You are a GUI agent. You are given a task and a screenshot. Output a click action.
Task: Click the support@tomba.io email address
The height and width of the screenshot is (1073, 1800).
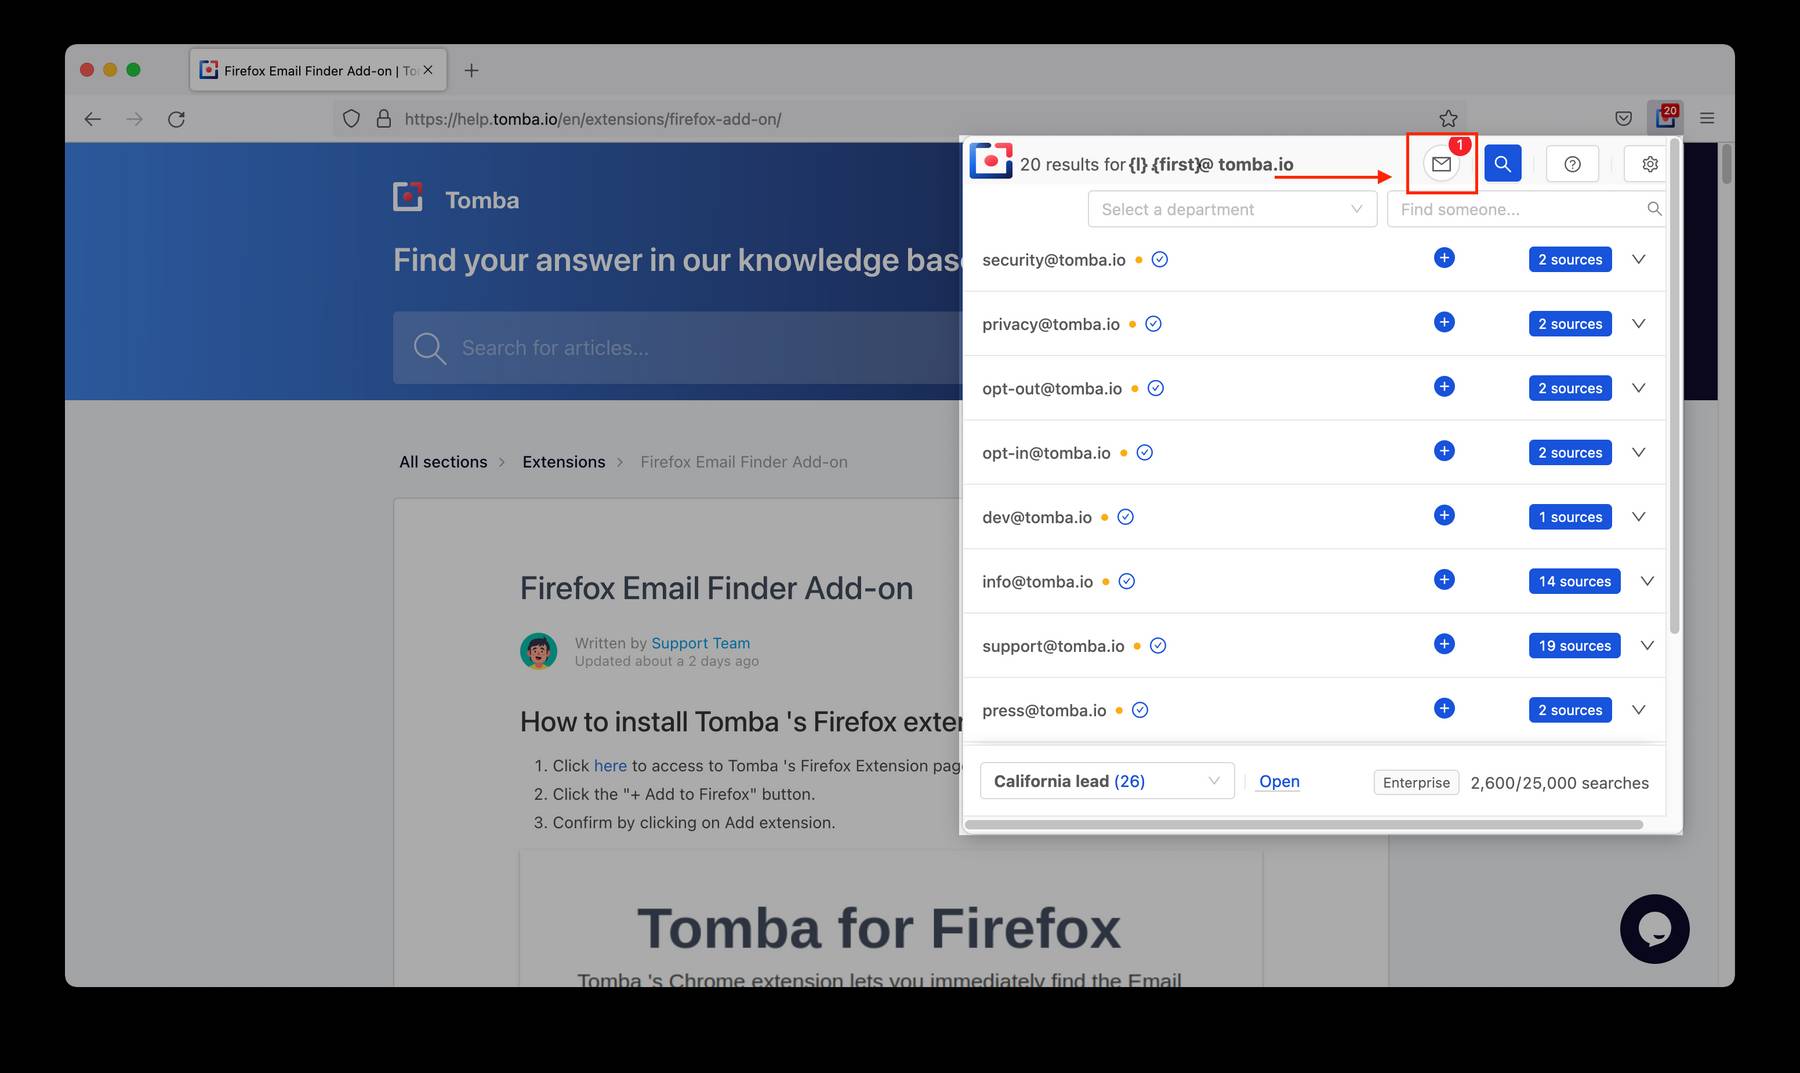pyautogui.click(x=1053, y=646)
